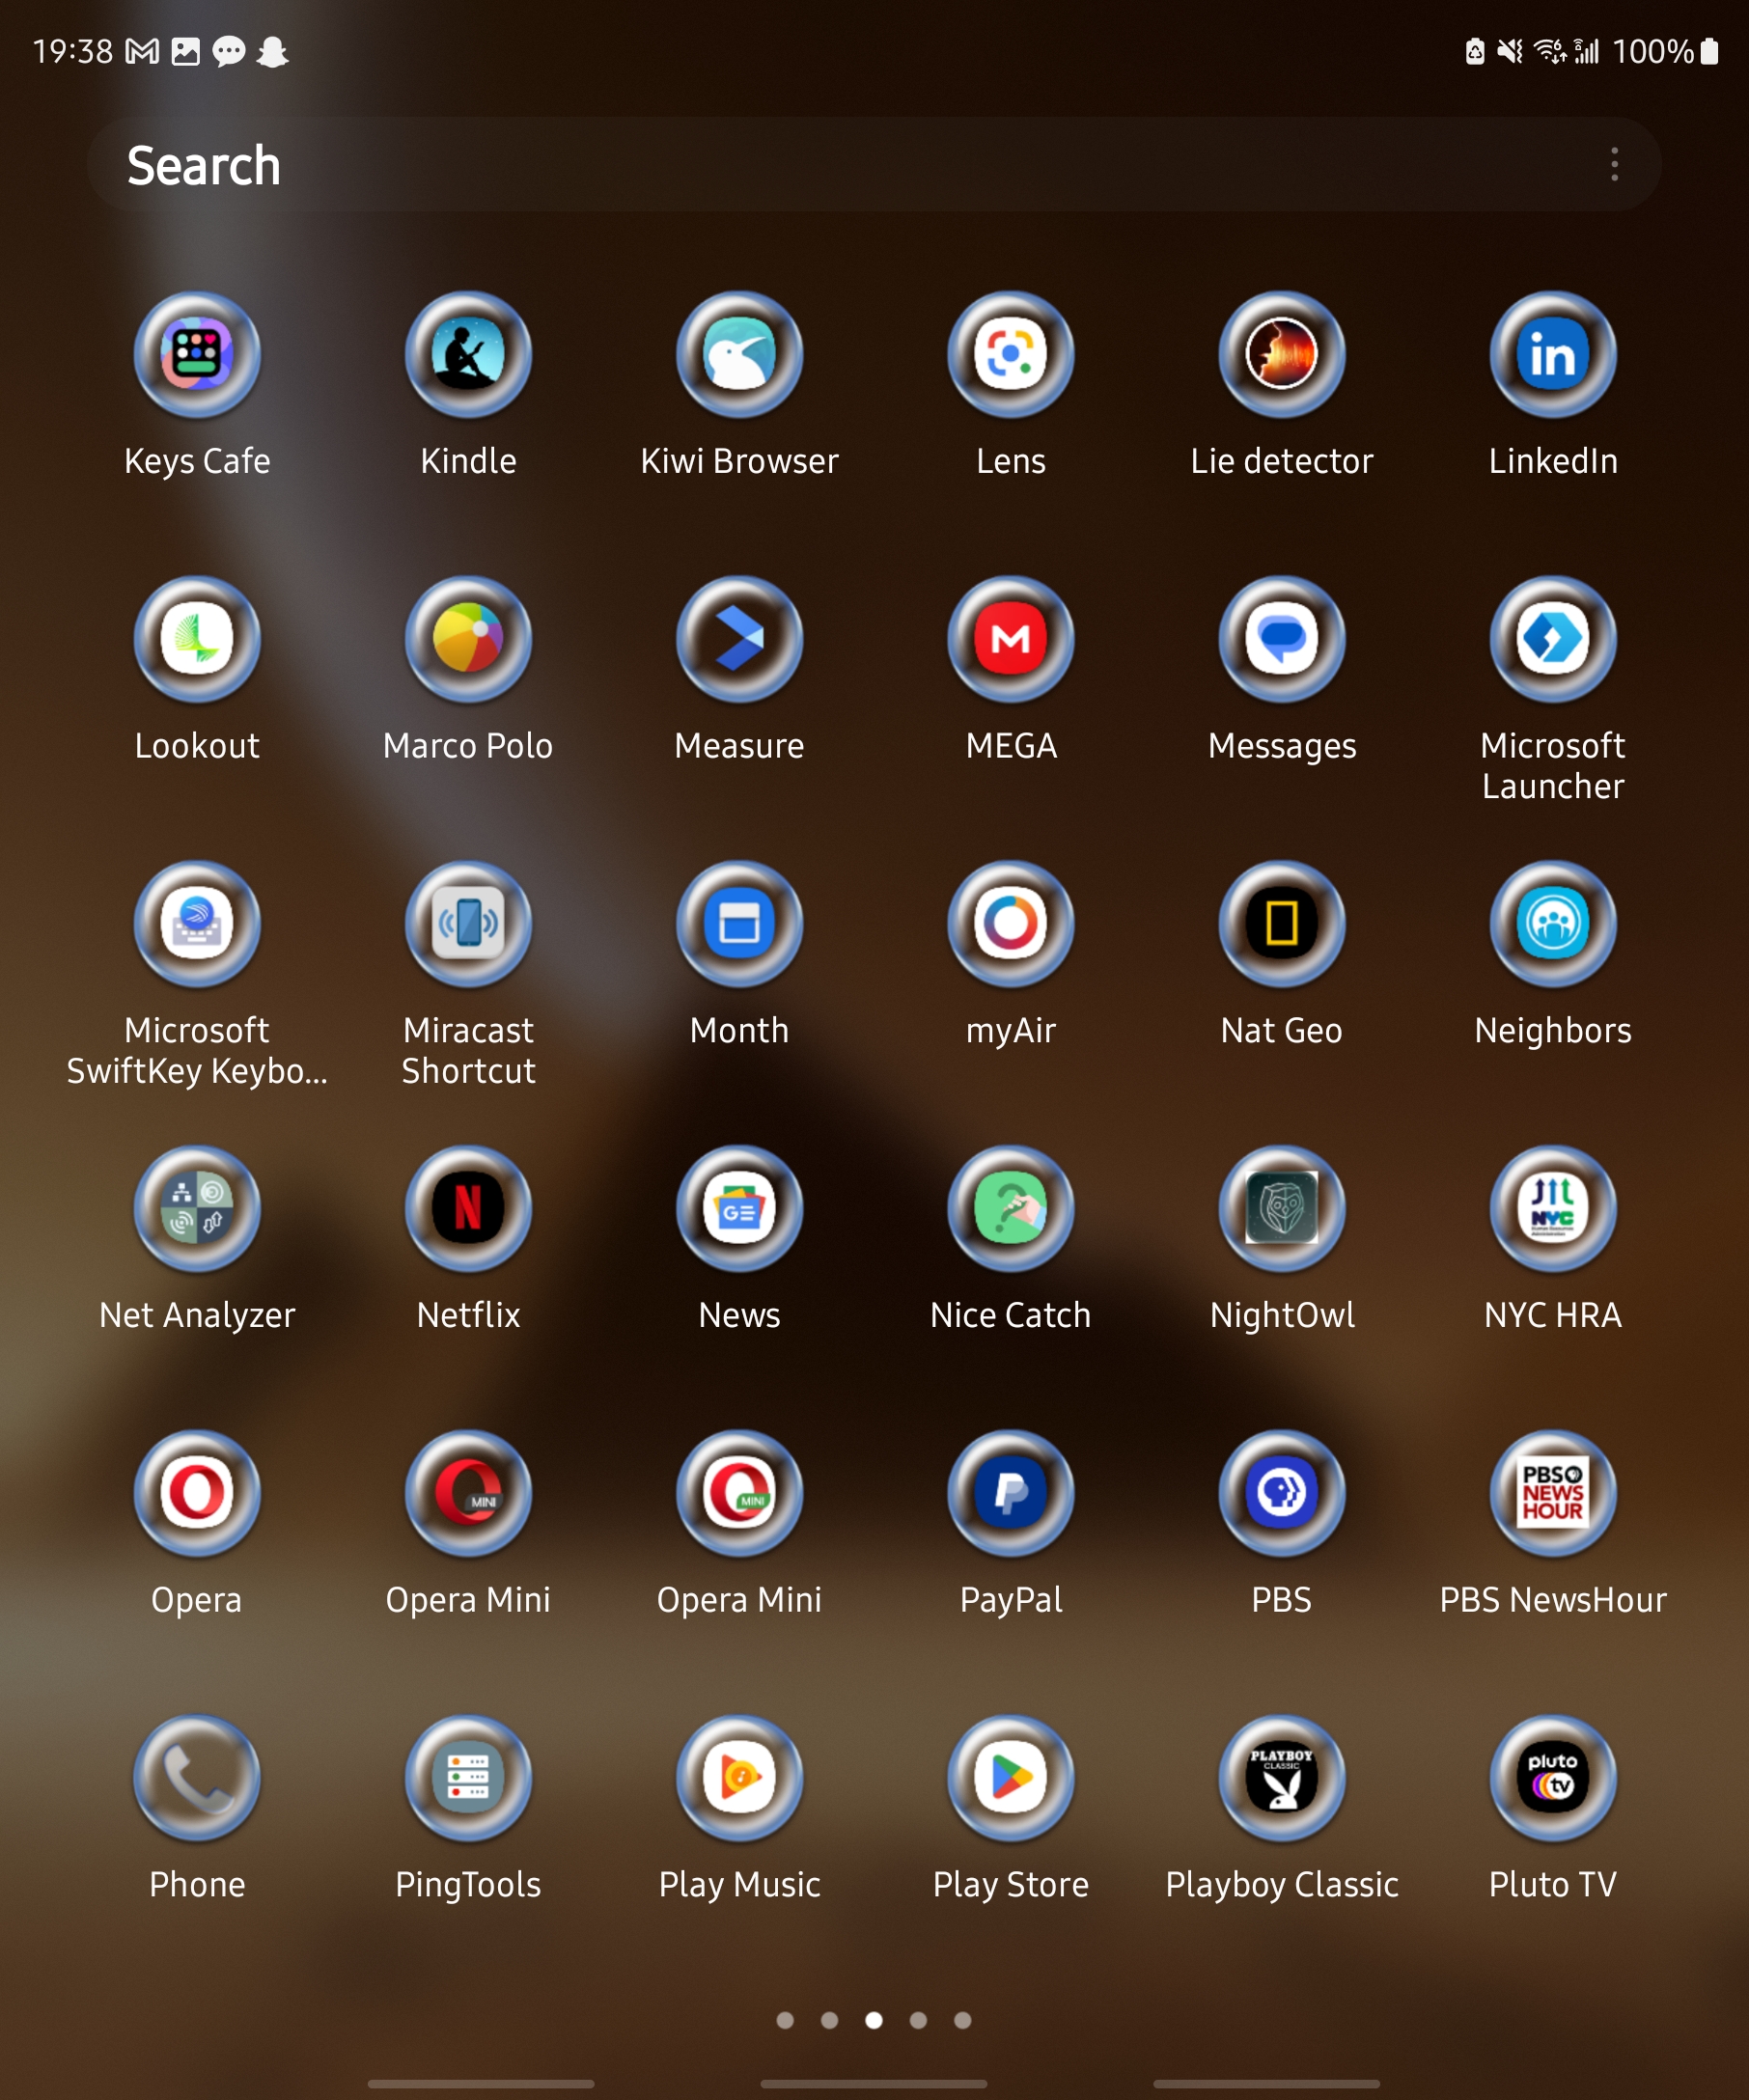Open the MEGA app
This screenshot has height=2100, width=1749.
click(x=1010, y=639)
